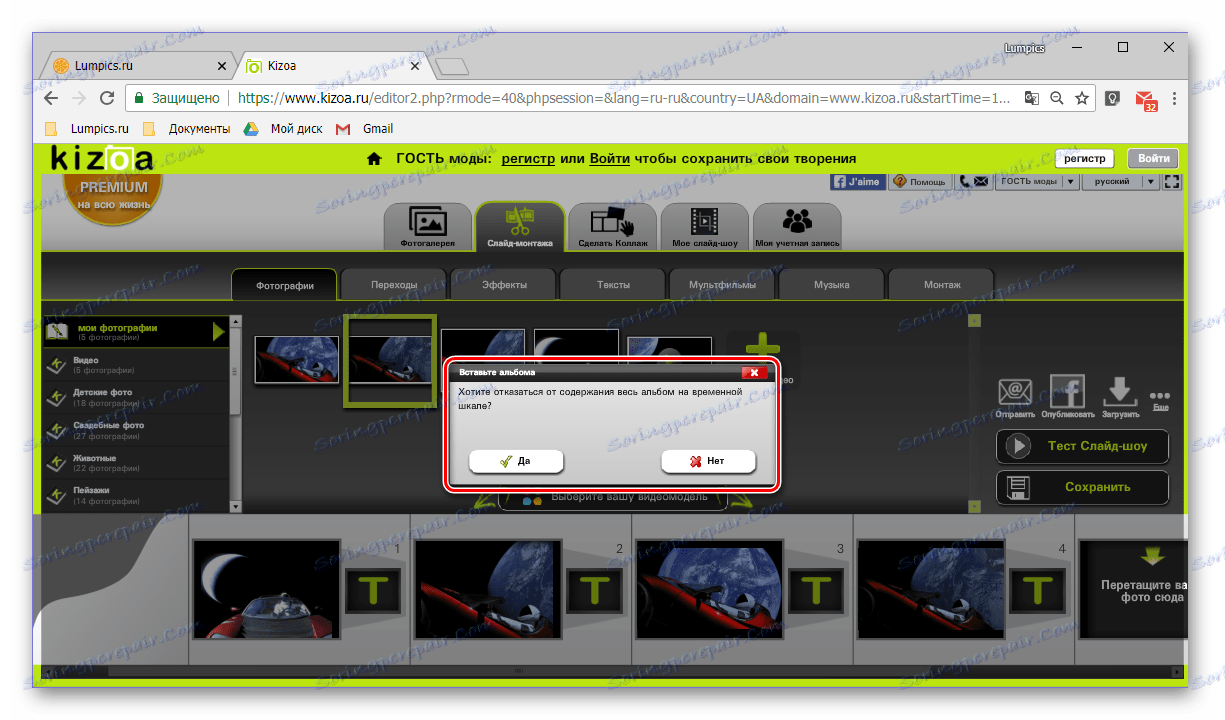Click the Войти button
This screenshot has width=1225, height=720.
pos(1153,158)
